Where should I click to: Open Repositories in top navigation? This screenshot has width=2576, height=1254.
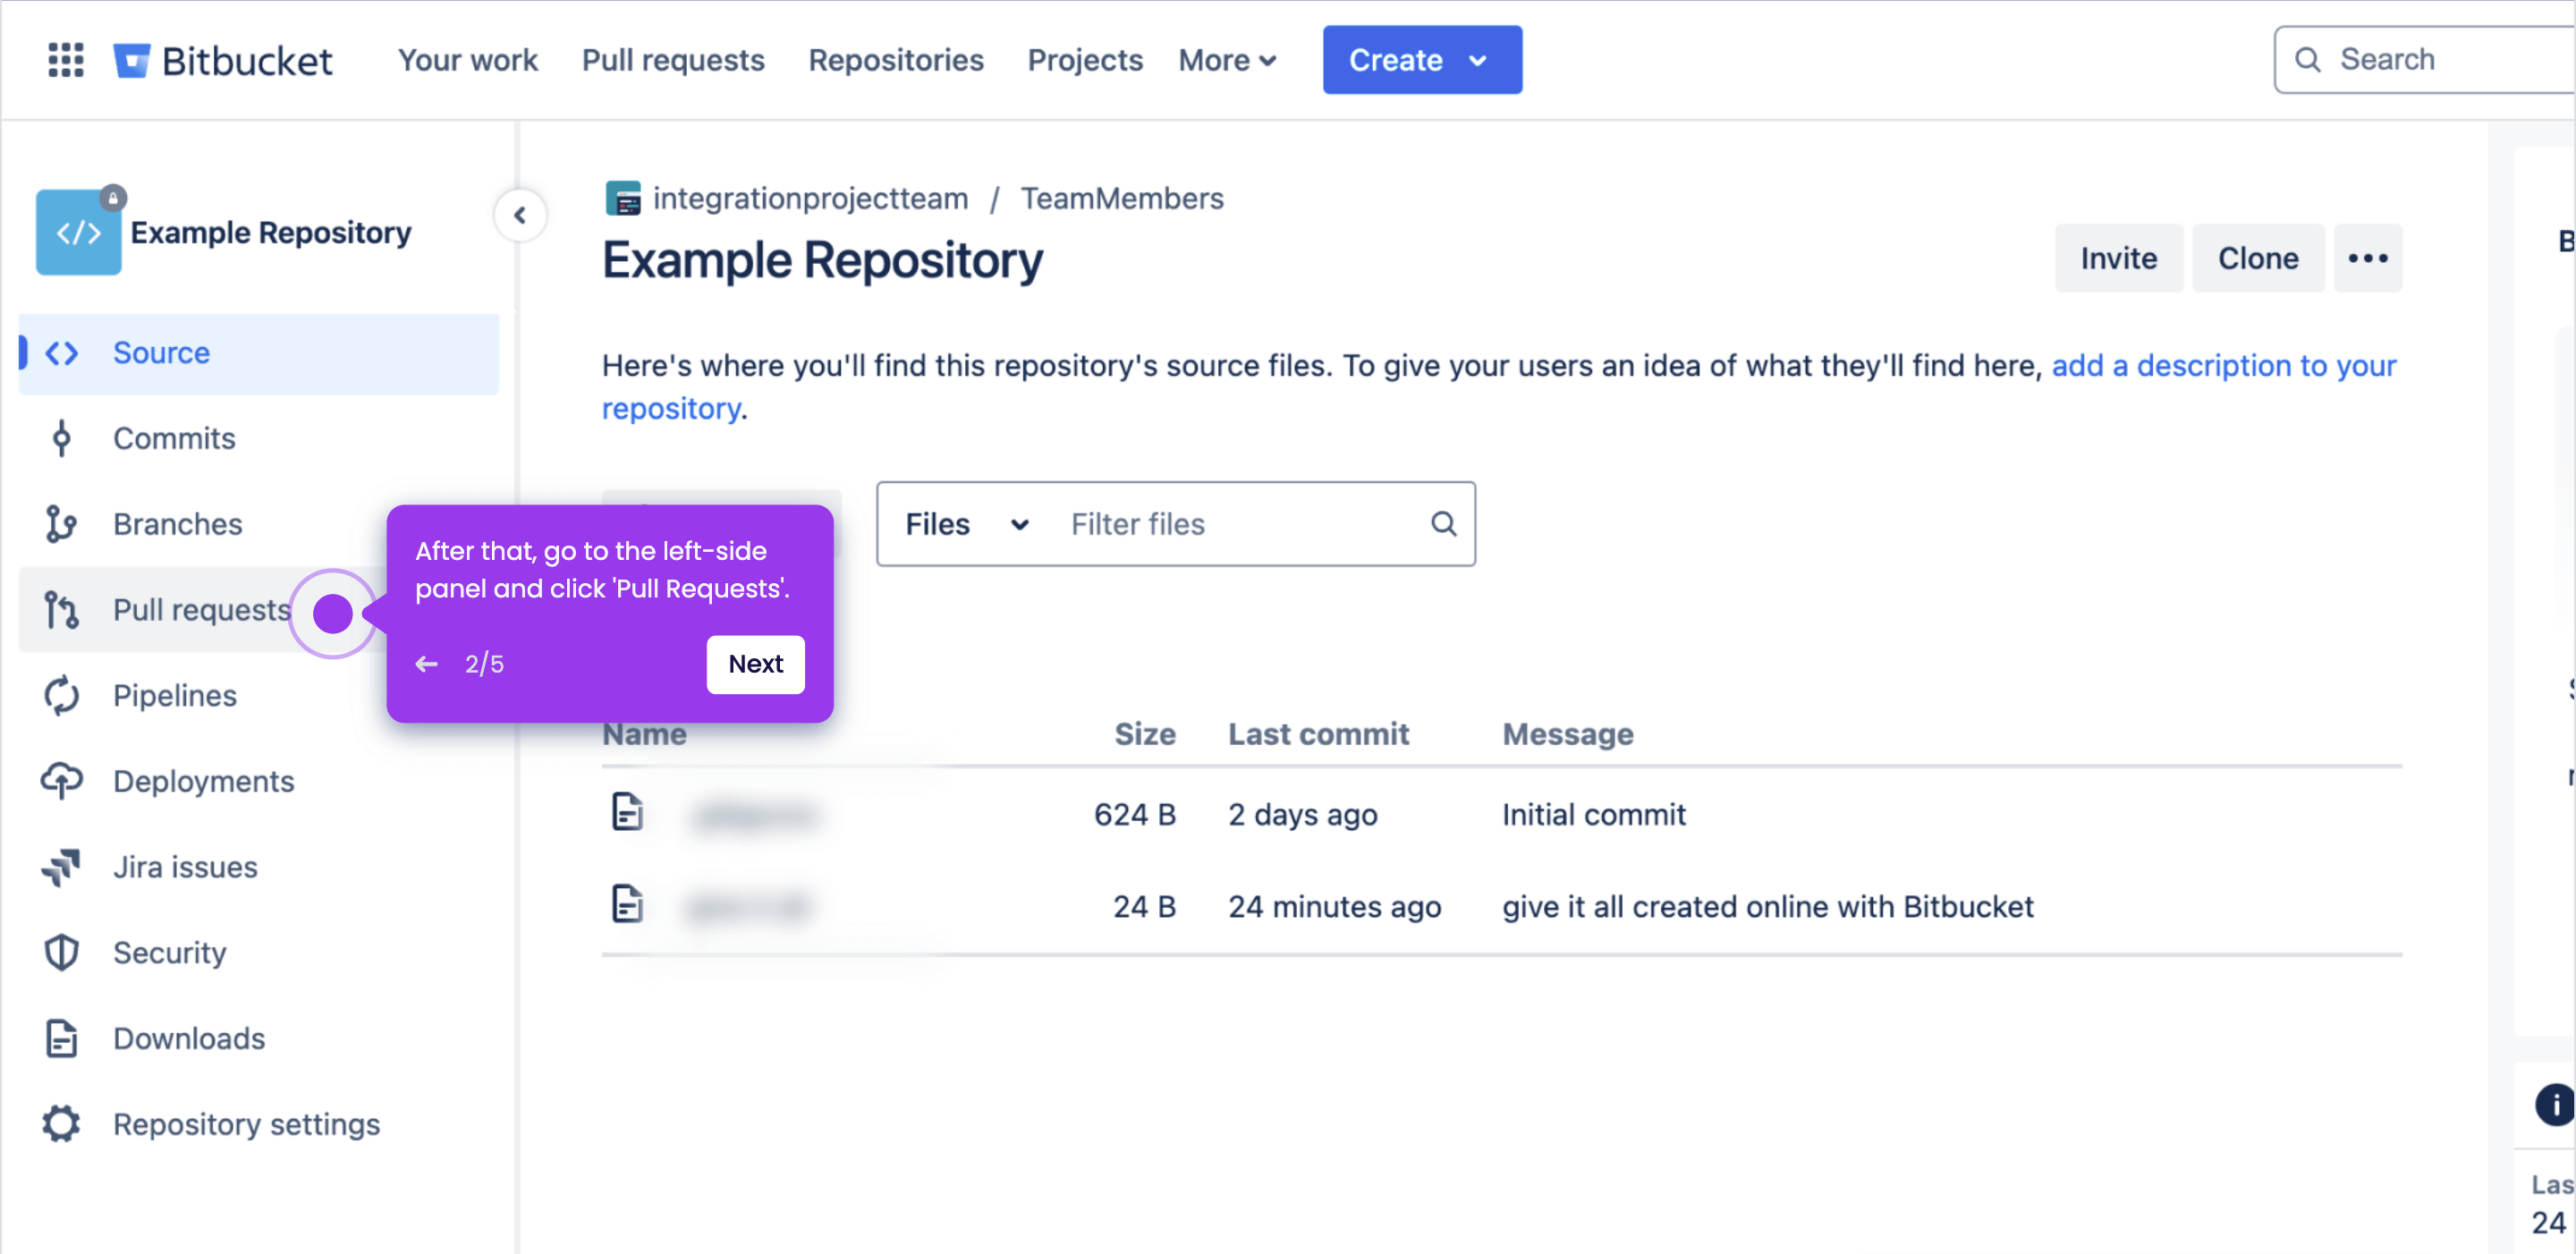tap(896, 60)
